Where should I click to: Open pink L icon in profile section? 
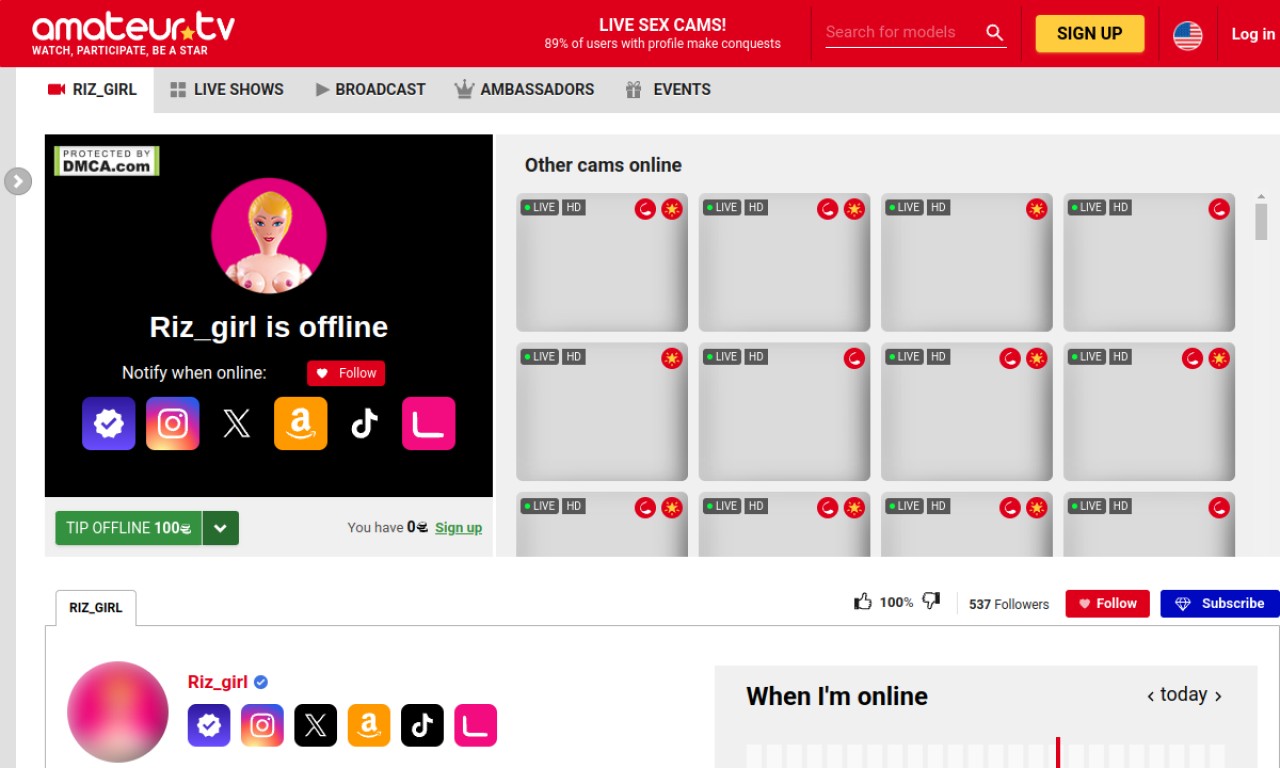coord(476,726)
